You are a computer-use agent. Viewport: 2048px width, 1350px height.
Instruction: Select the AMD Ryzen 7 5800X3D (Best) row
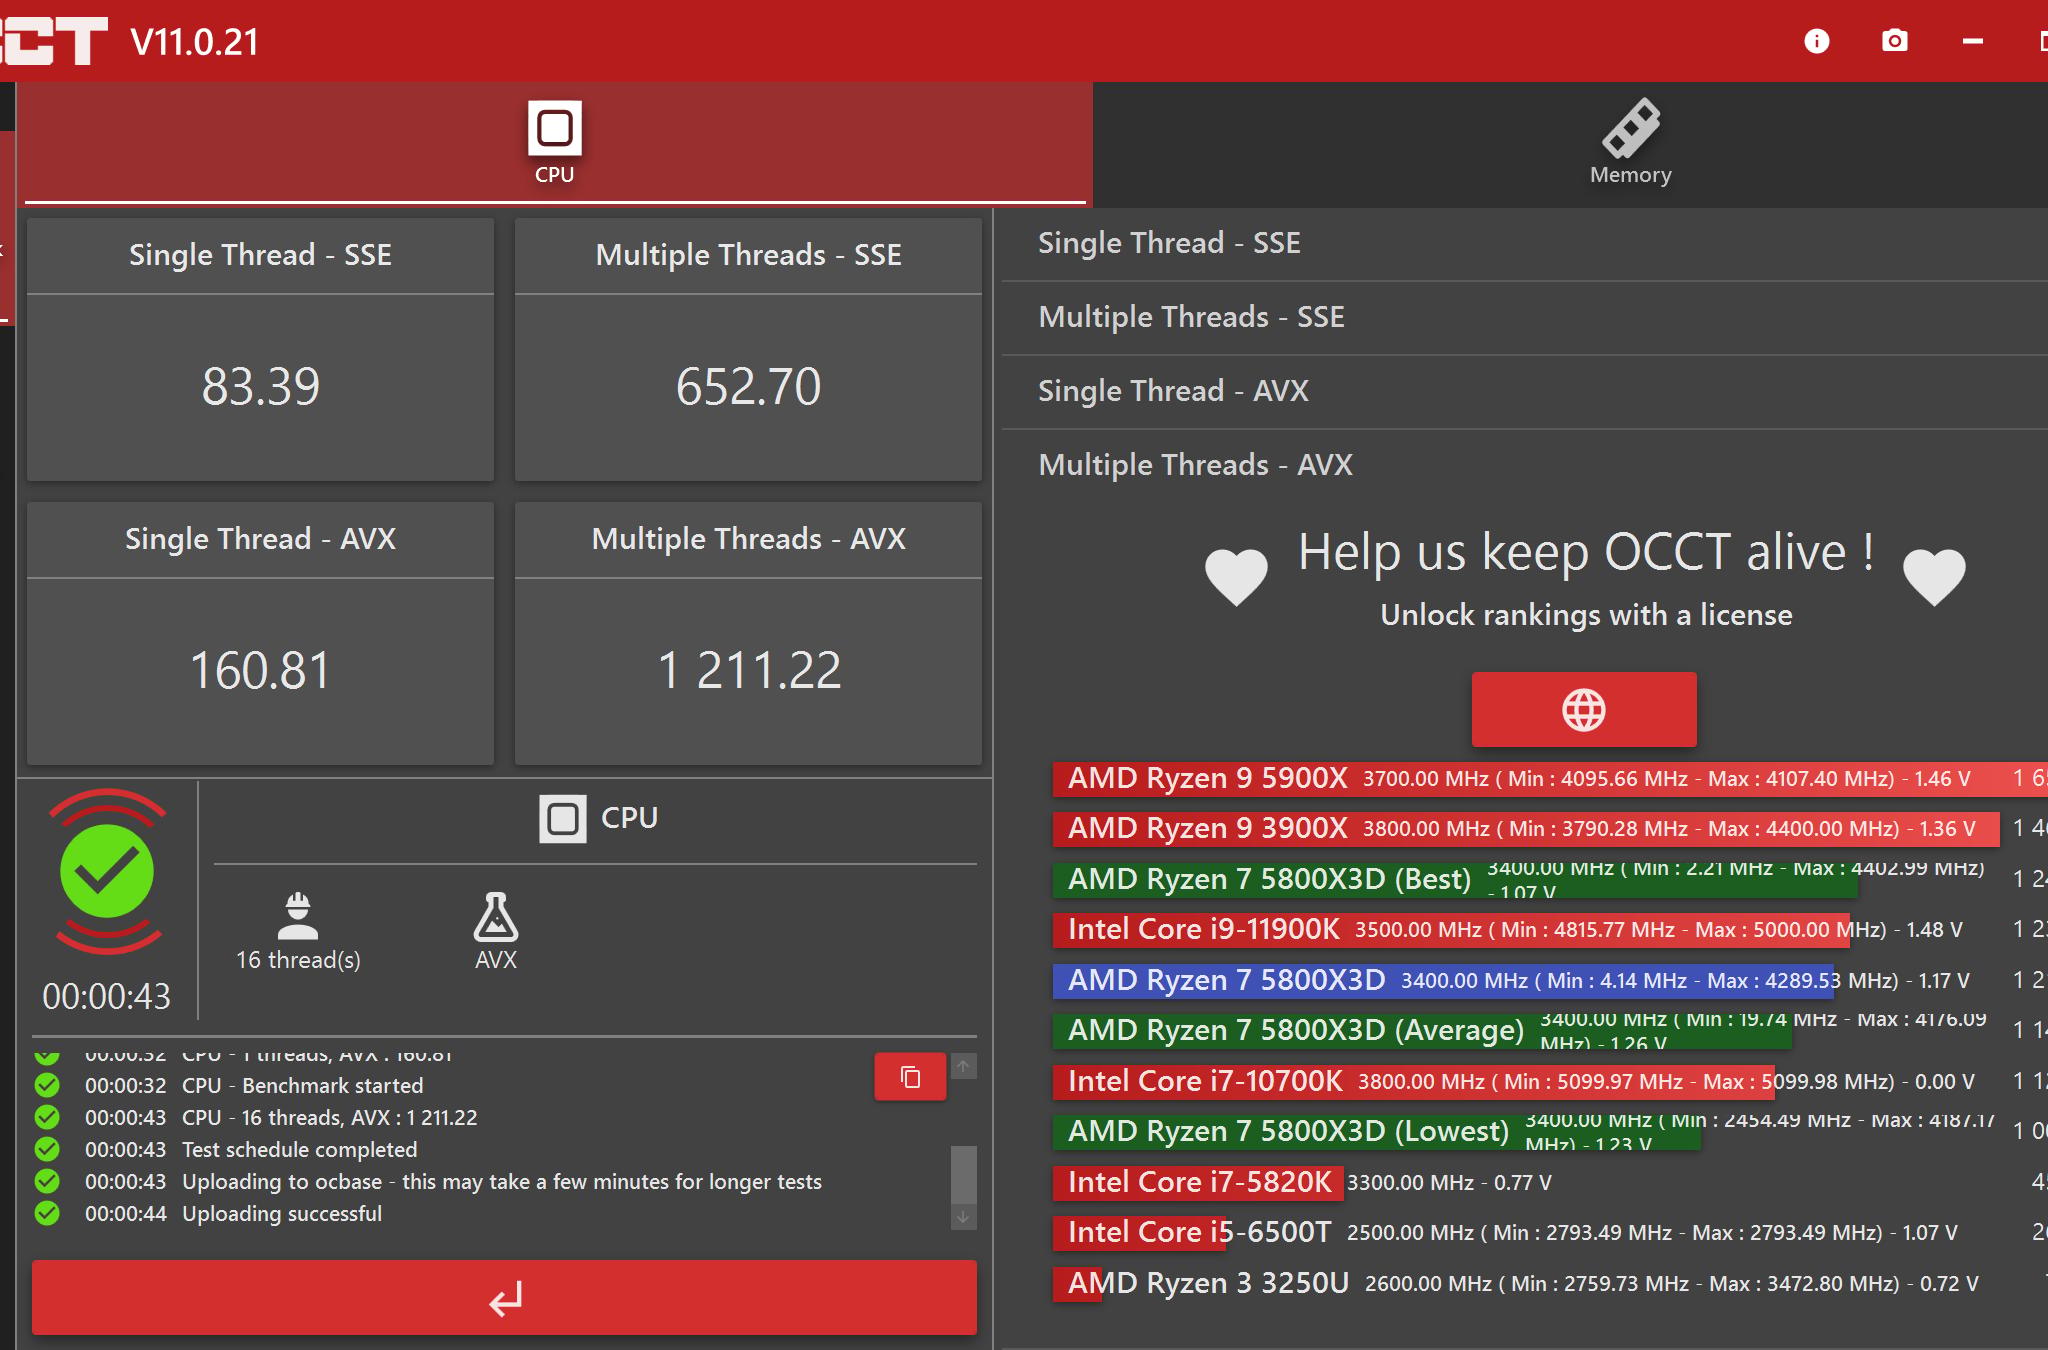pyautogui.click(x=1550, y=880)
